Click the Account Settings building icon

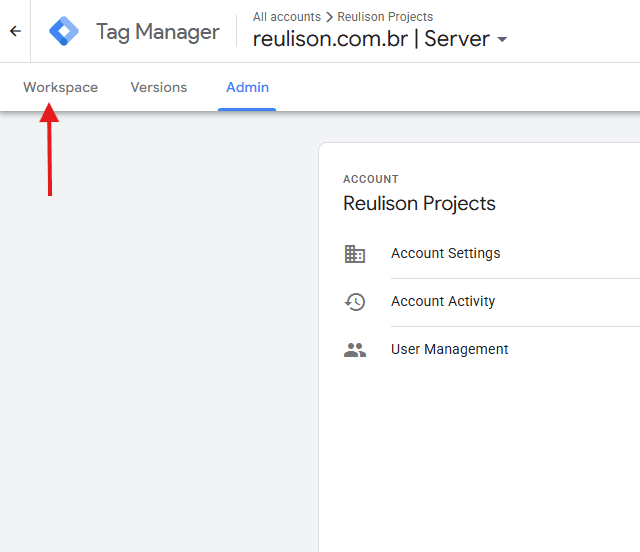tap(355, 254)
